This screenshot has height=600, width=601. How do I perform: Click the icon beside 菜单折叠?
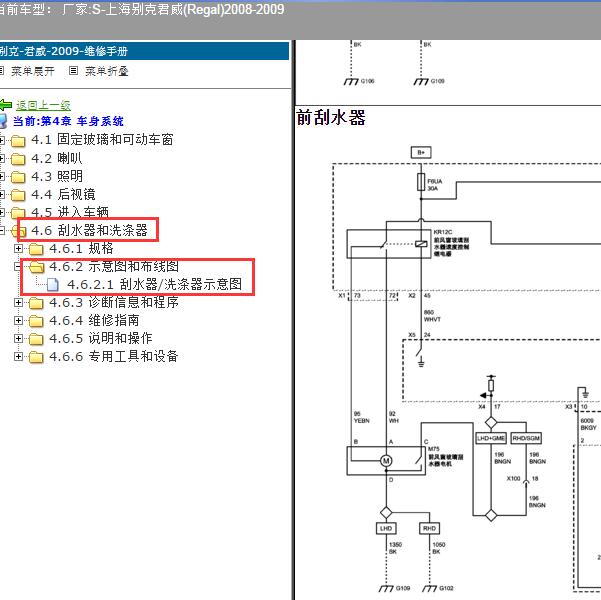pos(74,71)
